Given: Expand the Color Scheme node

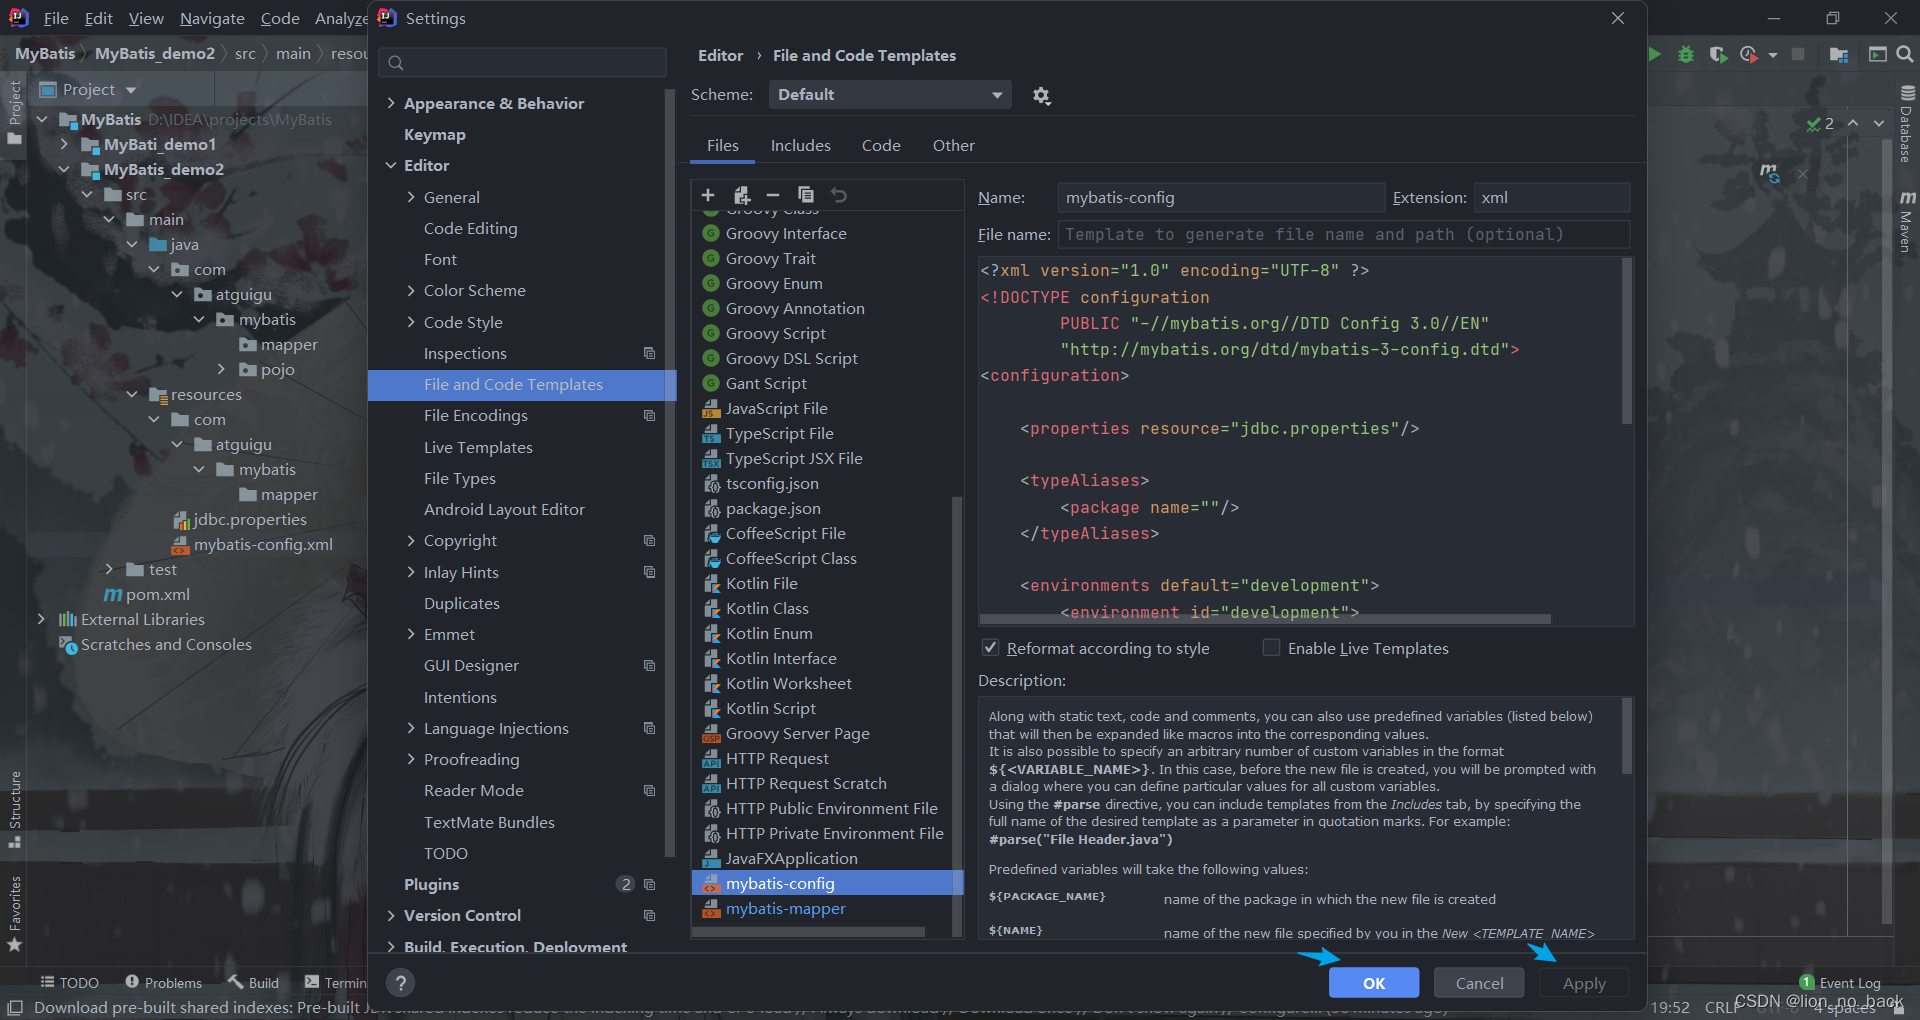Looking at the screenshot, I should (411, 290).
